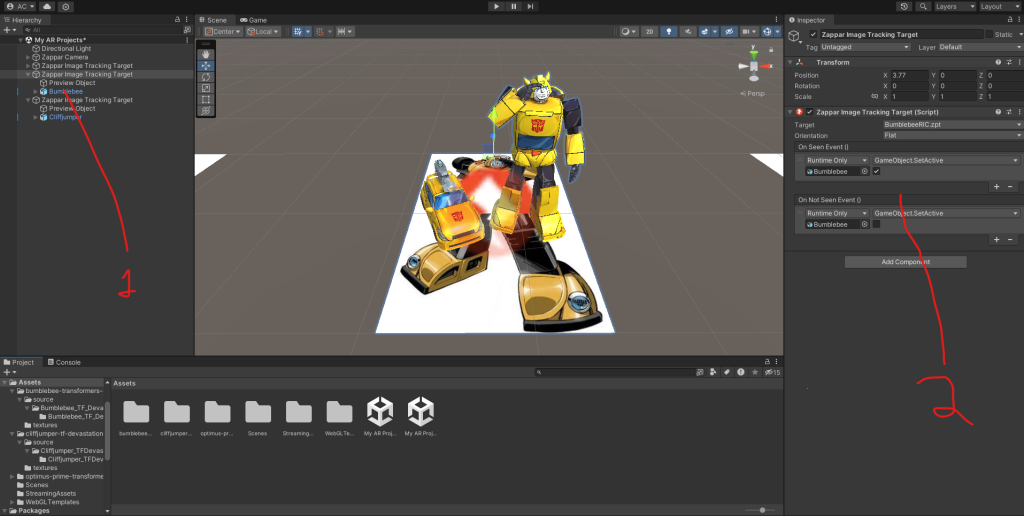1024x516 pixels.
Task: Select the Scale tool in Scene overlay
Action: (x=205, y=88)
